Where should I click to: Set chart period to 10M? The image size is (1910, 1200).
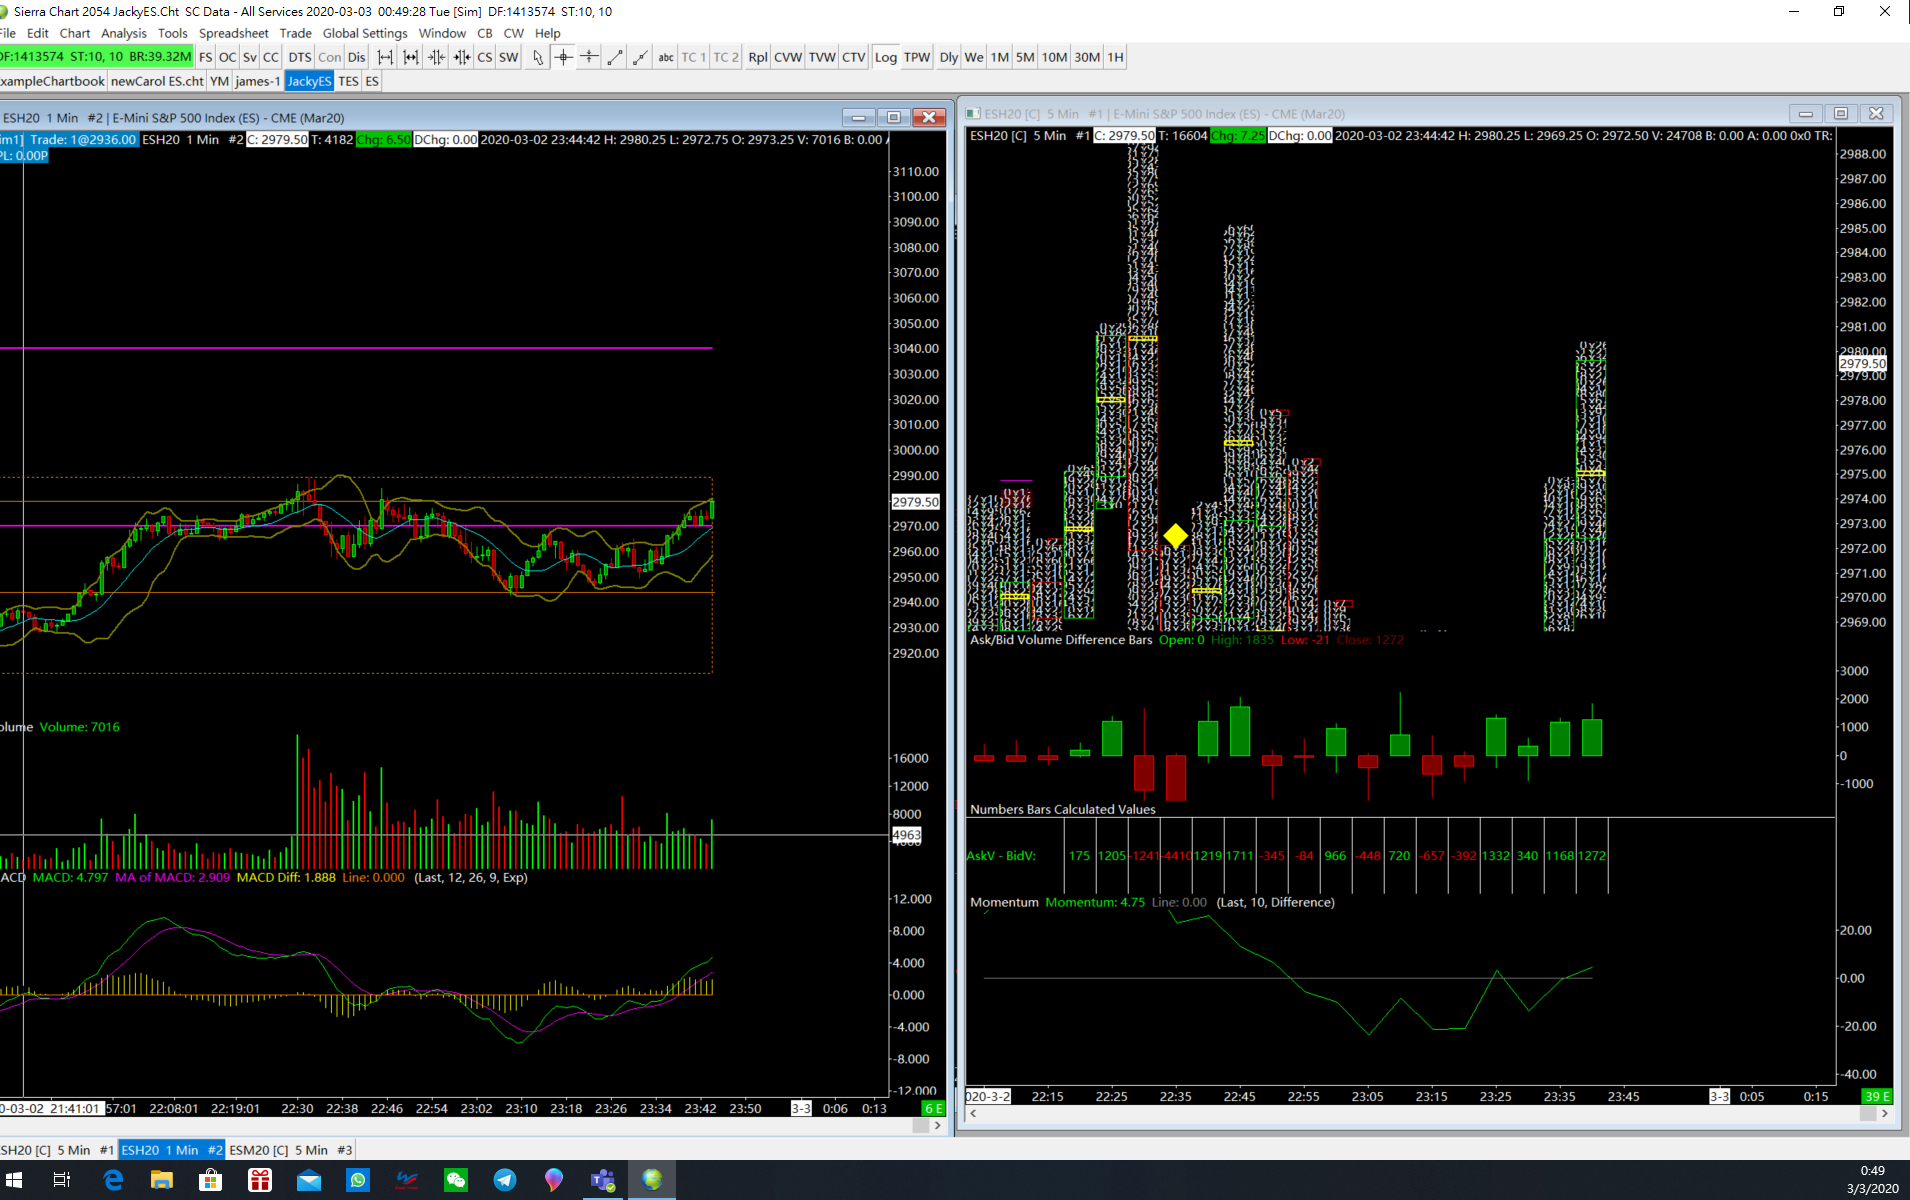1055,57
